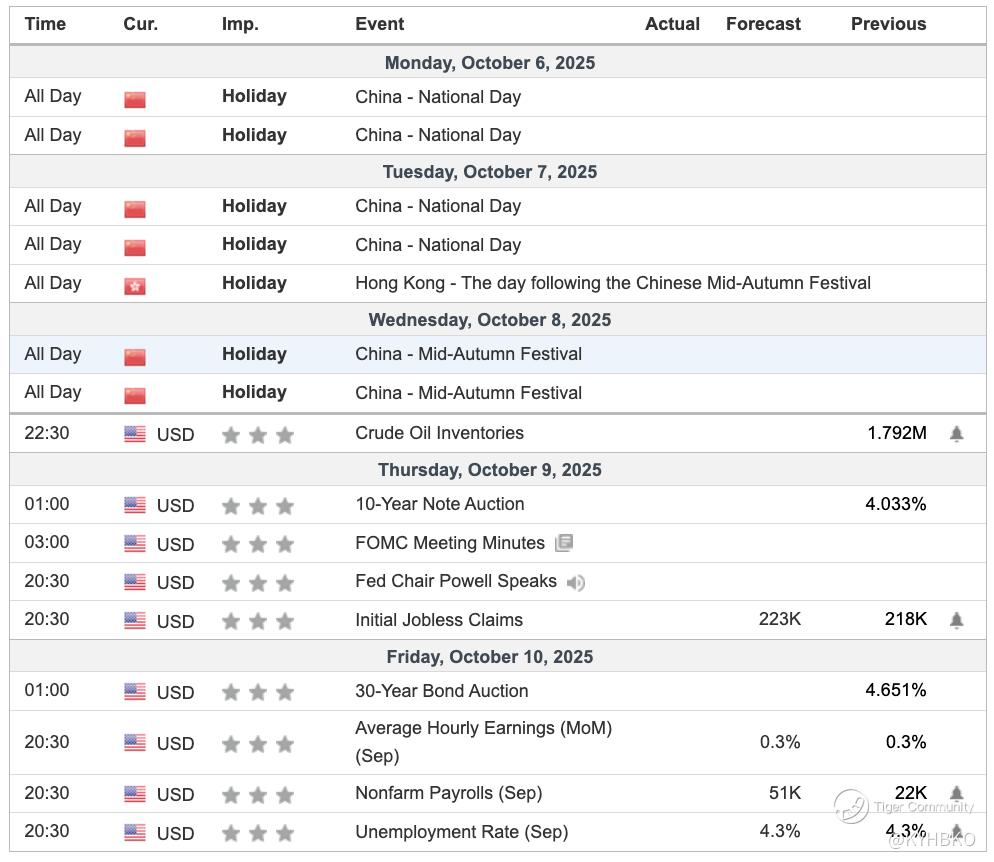Open the Nonfarm Payrolls (Sep) event
The image size is (994, 862).
[x=448, y=793]
